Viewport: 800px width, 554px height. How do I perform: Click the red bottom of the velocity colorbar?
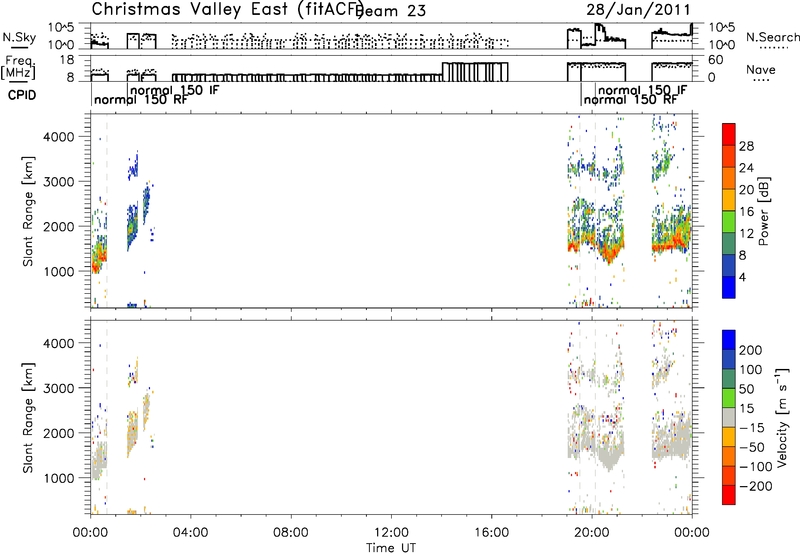pos(729,495)
